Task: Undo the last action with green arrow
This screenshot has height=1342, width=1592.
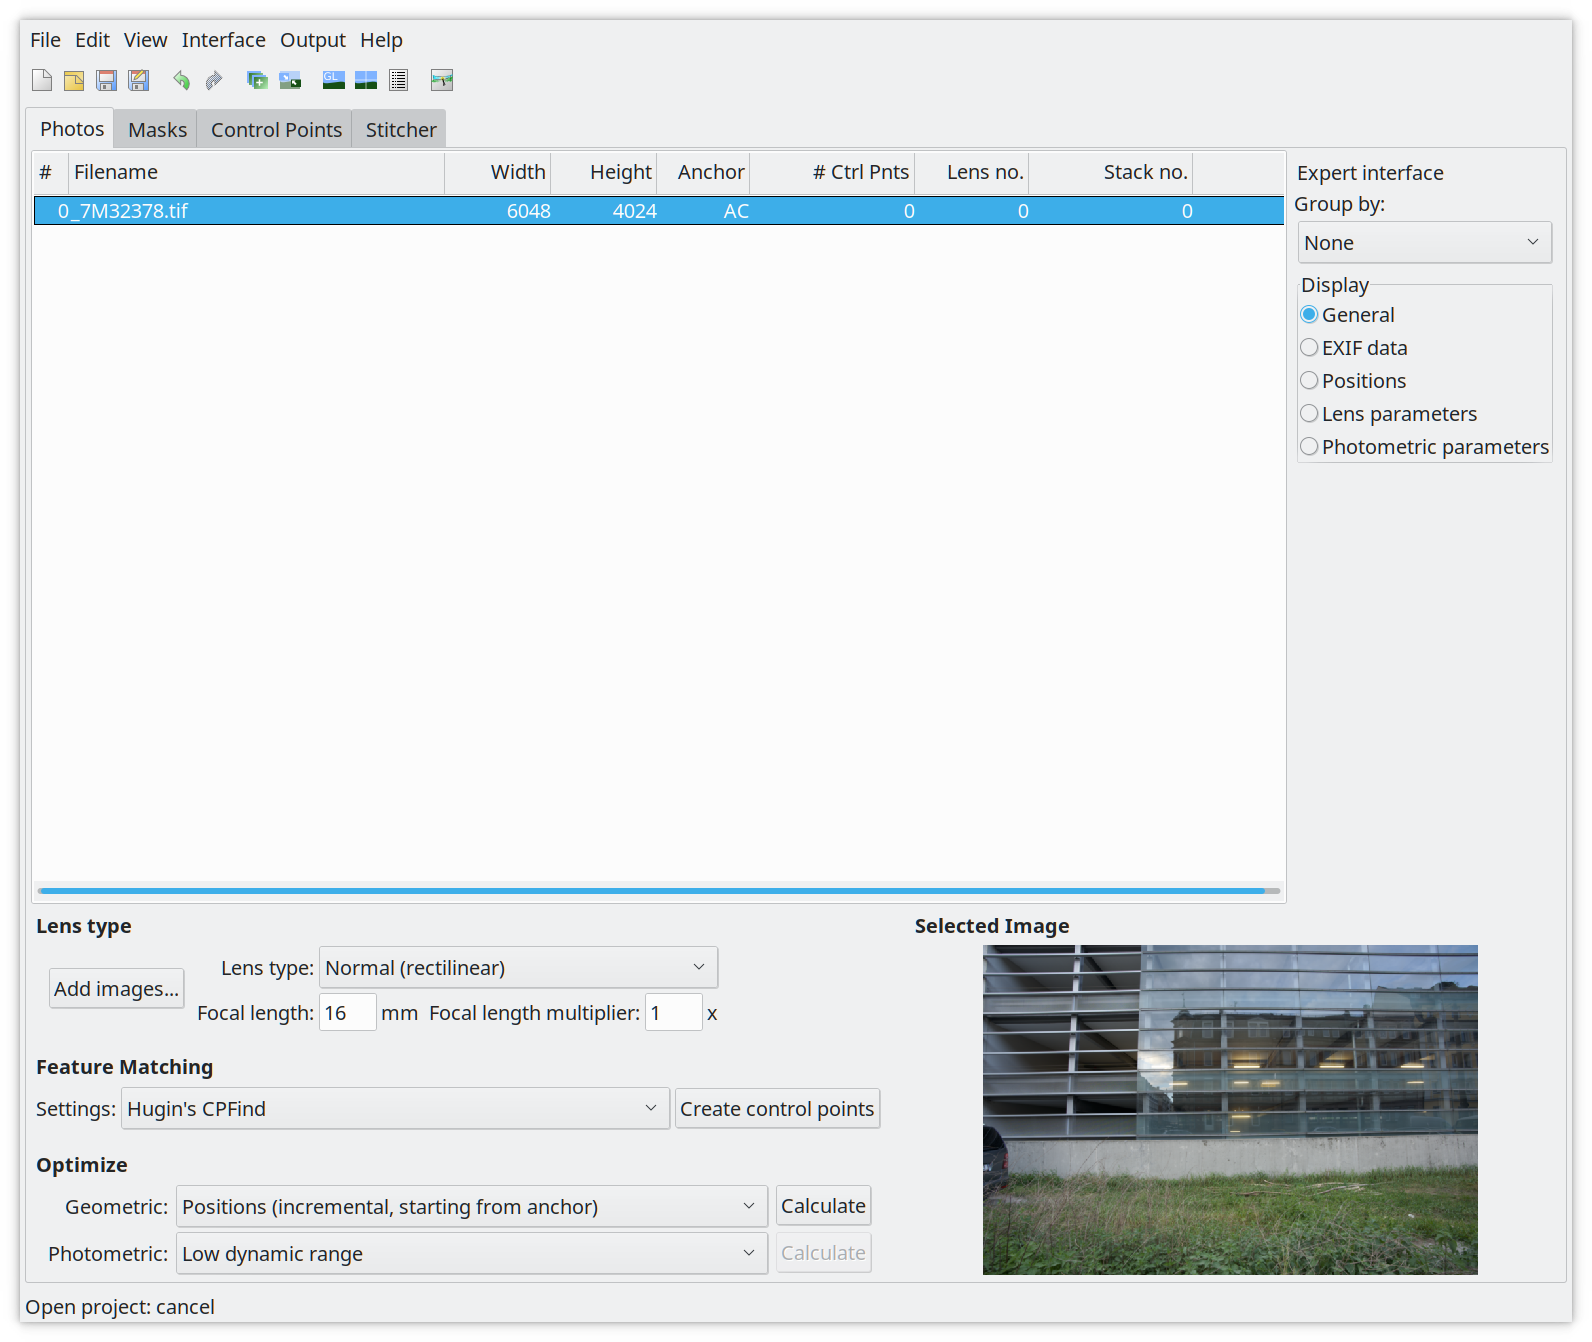Action: [181, 80]
